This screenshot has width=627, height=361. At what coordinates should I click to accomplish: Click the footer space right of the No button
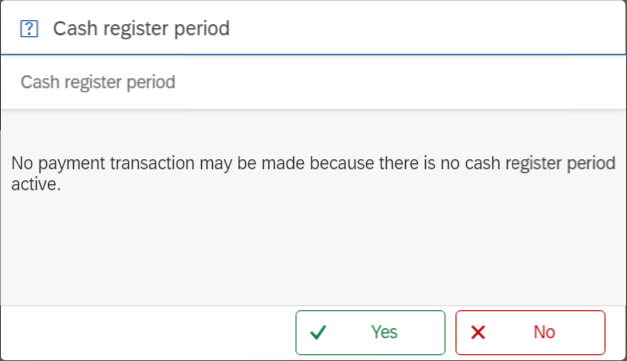[x=615, y=332]
